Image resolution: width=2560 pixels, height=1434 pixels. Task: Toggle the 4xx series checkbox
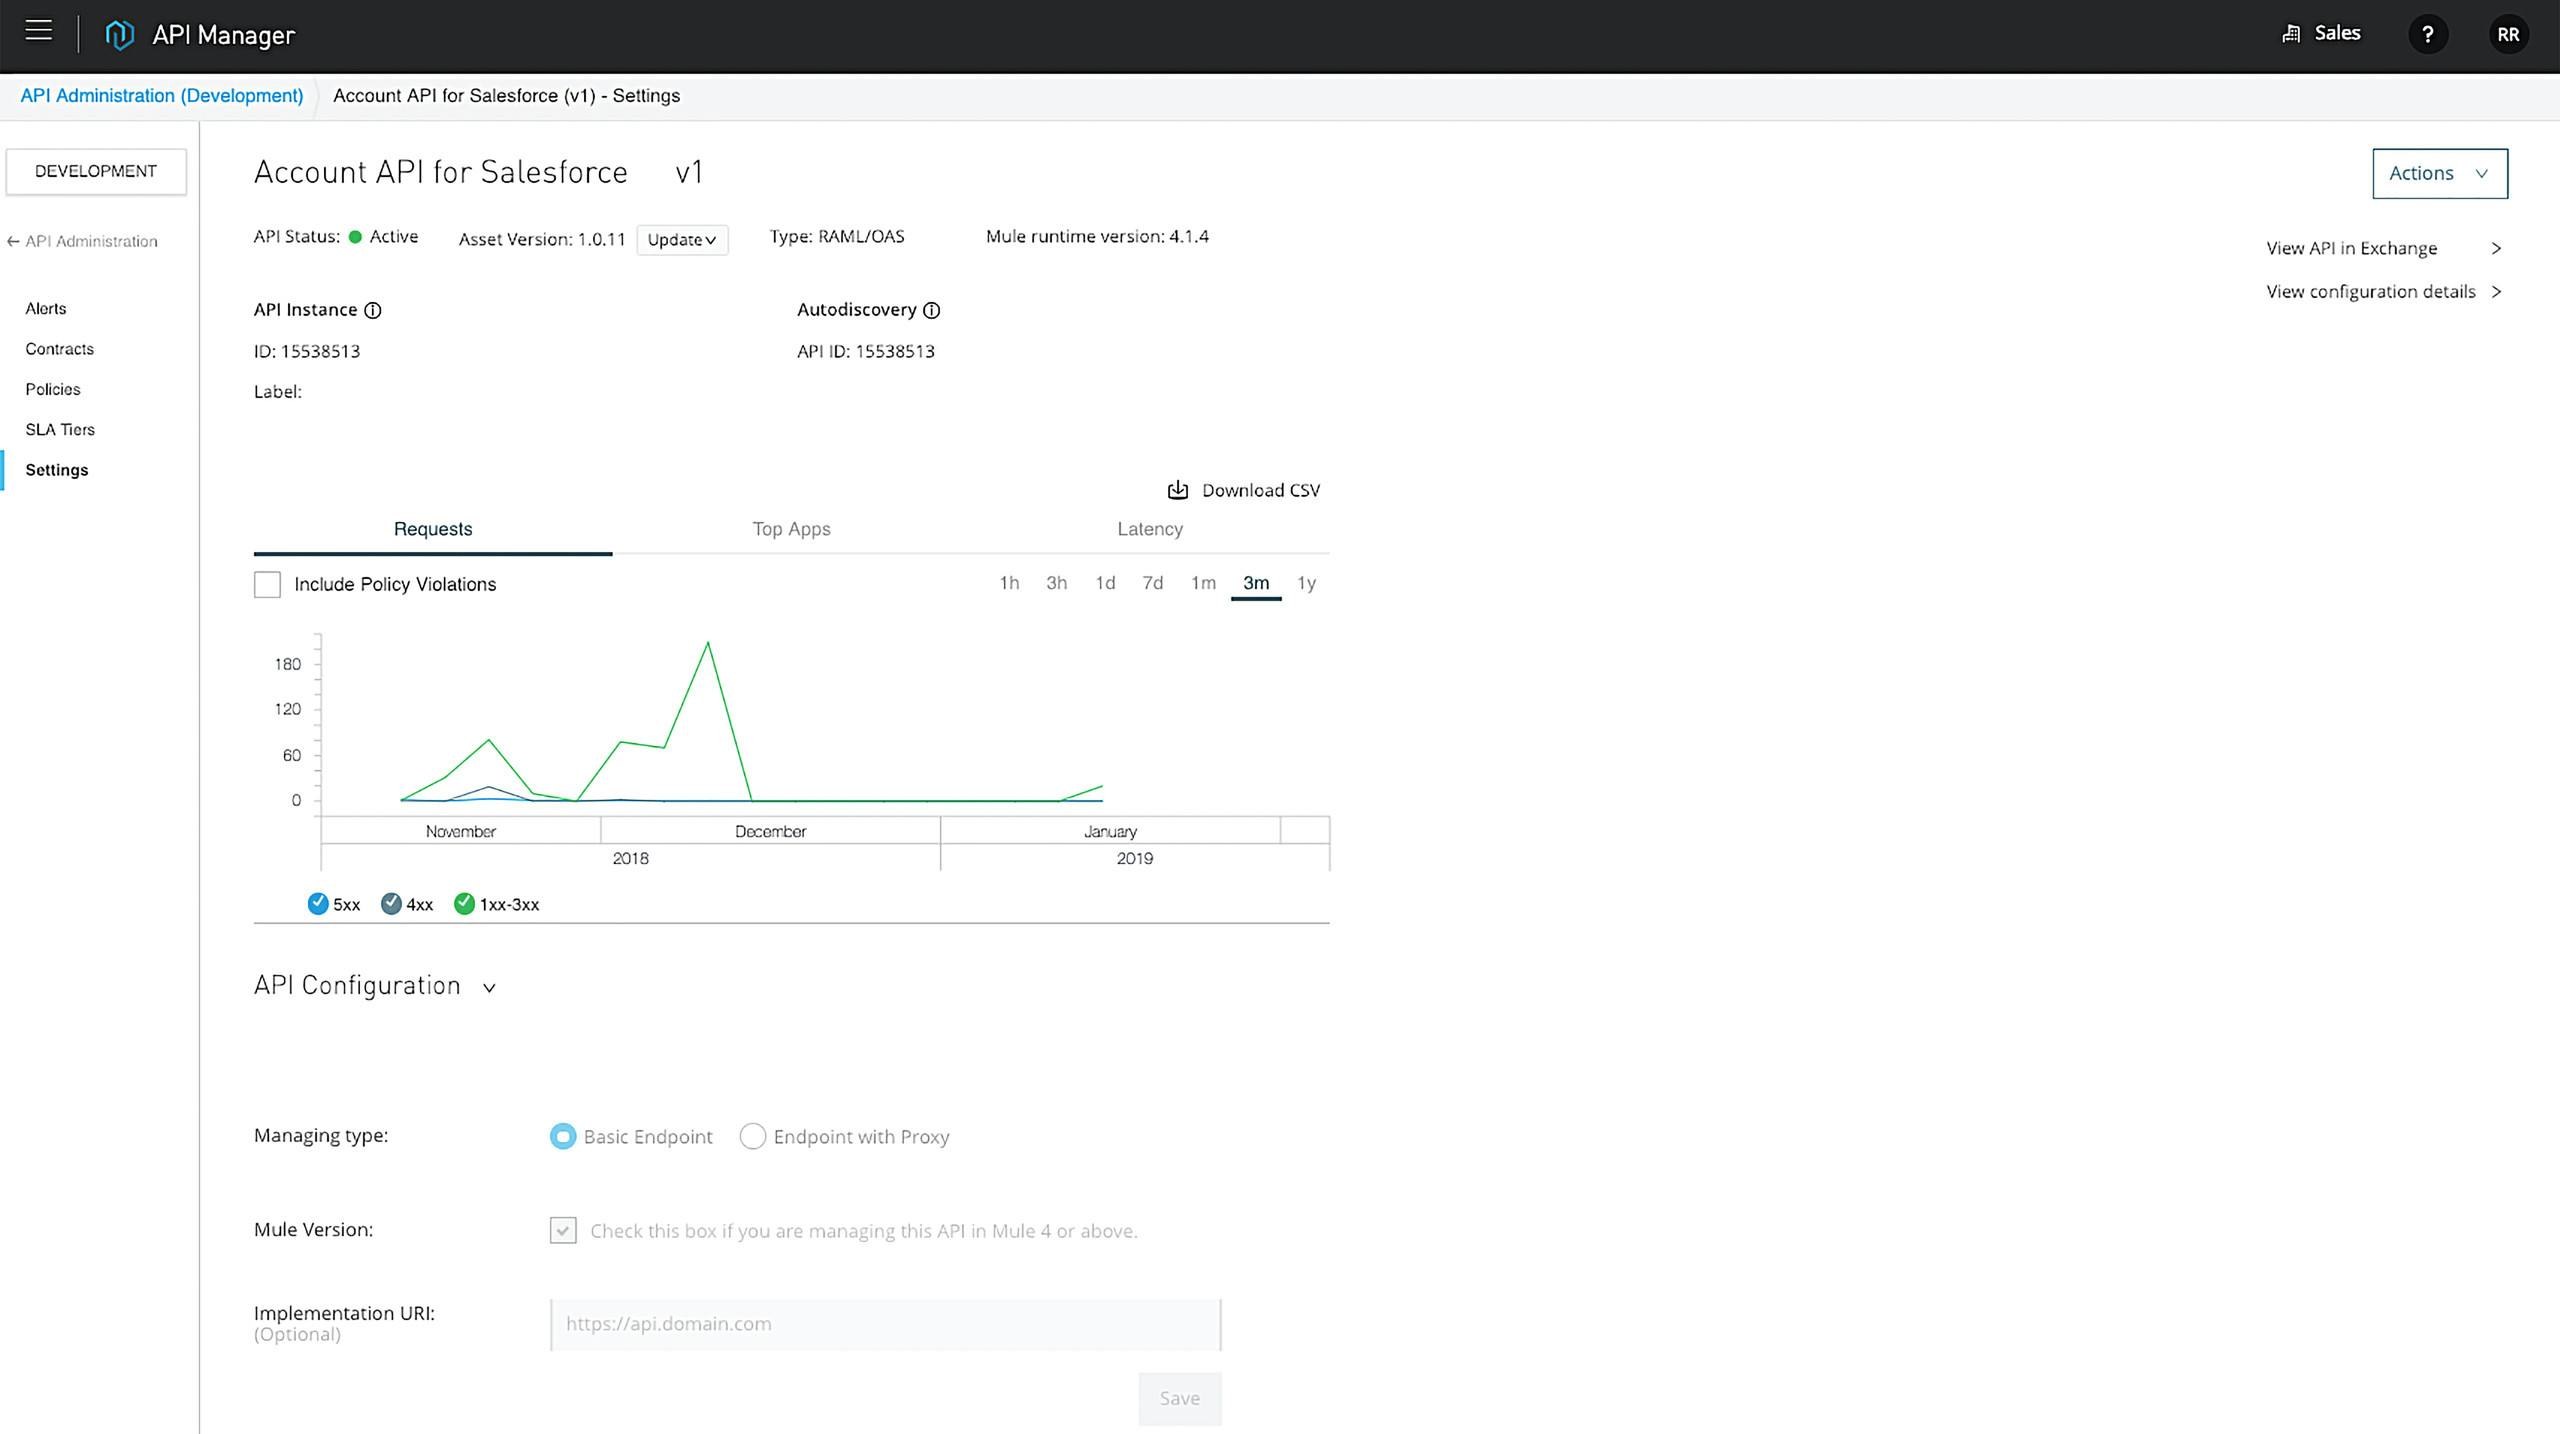[391, 904]
